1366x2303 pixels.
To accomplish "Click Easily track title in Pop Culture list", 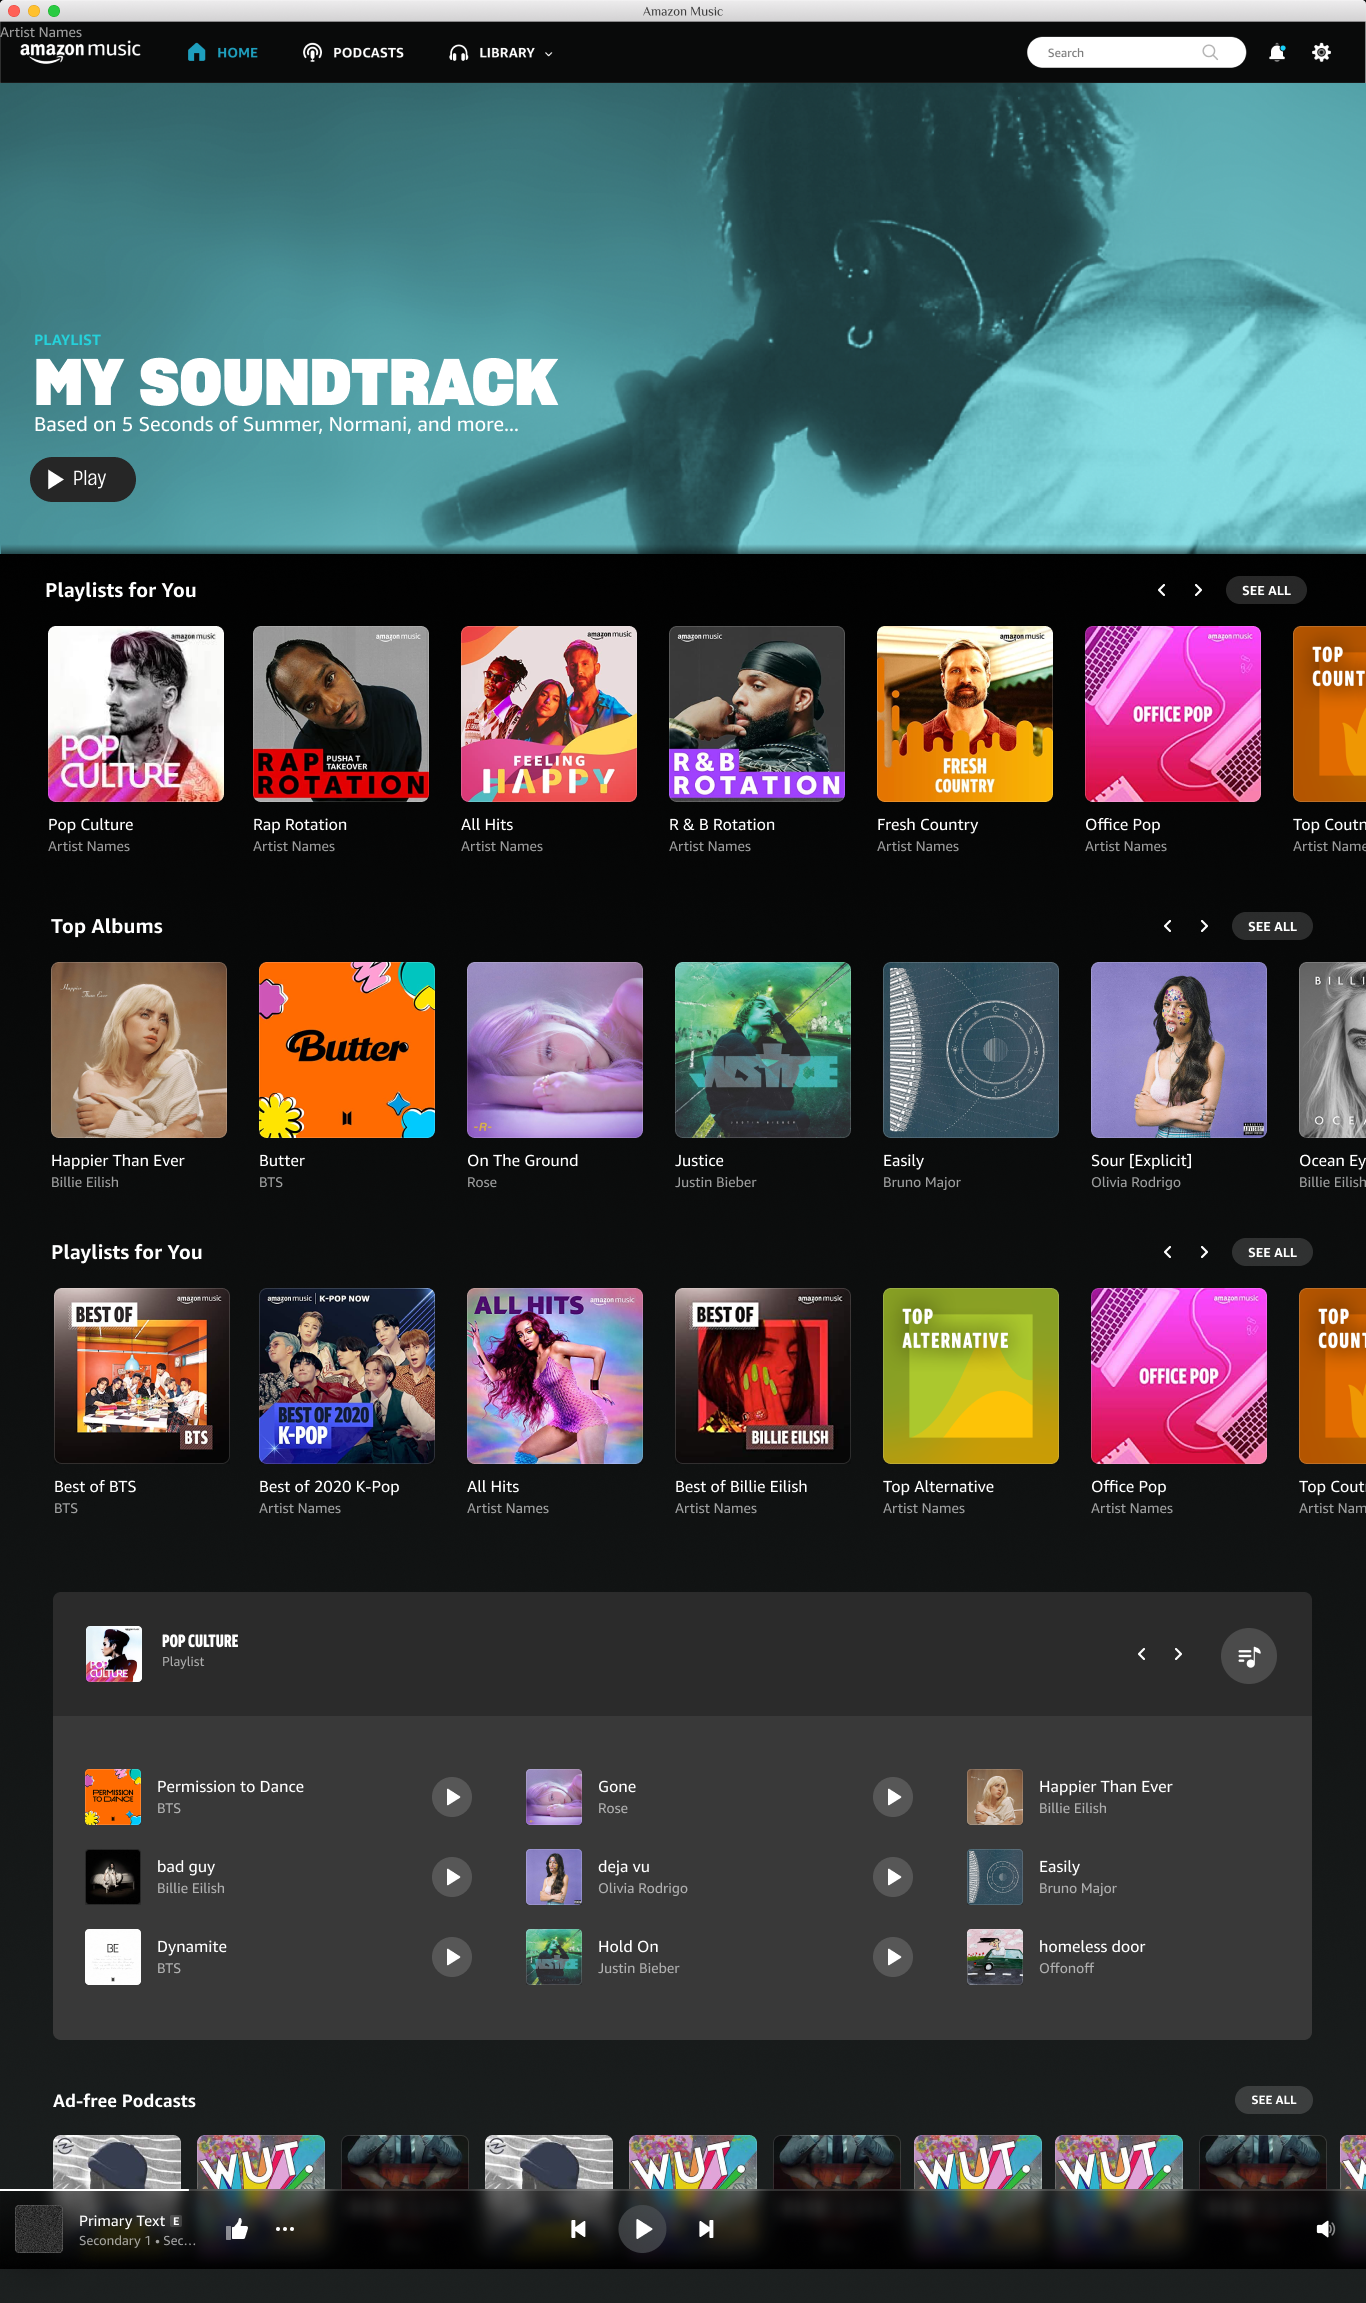I will (1059, 1866).
